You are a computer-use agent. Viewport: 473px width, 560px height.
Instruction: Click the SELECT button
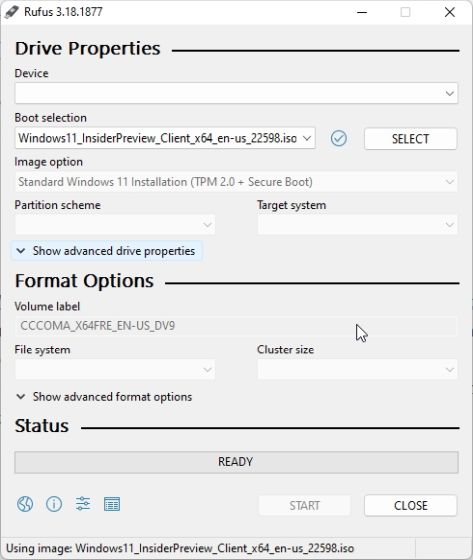pyautogui.click(x=410, y=139)
